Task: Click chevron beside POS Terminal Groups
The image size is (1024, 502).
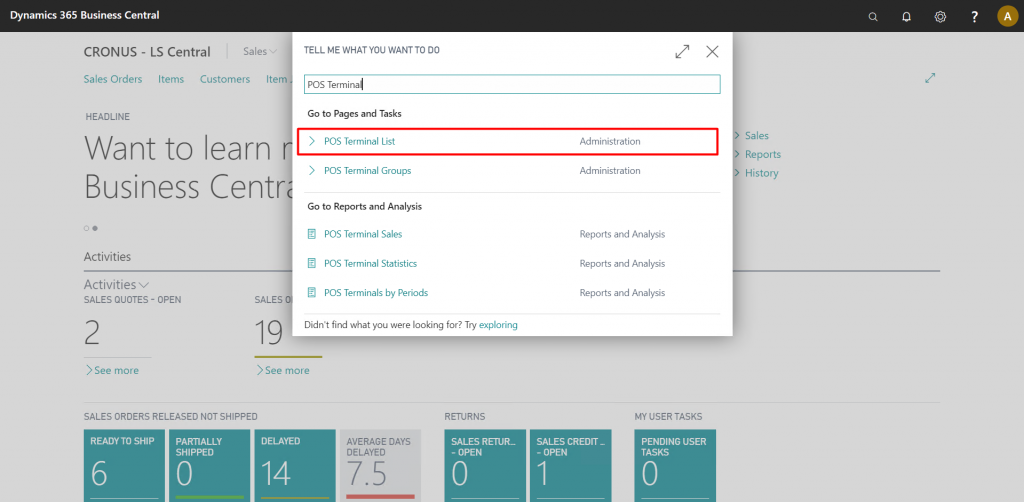Action: pos(312,170)
